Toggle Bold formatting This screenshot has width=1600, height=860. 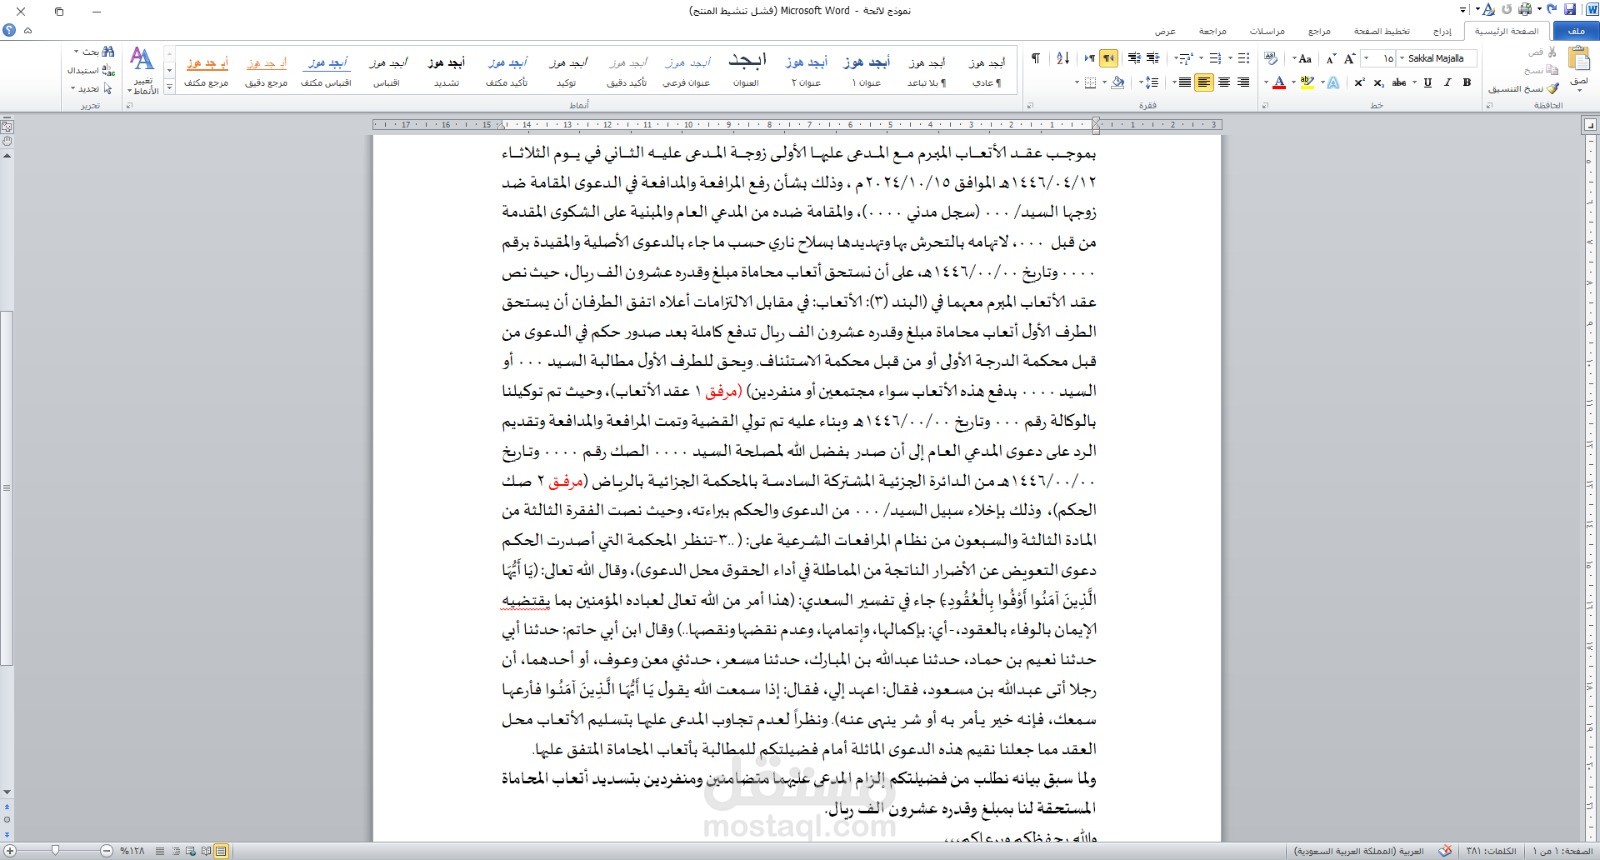pos(1467,82)
